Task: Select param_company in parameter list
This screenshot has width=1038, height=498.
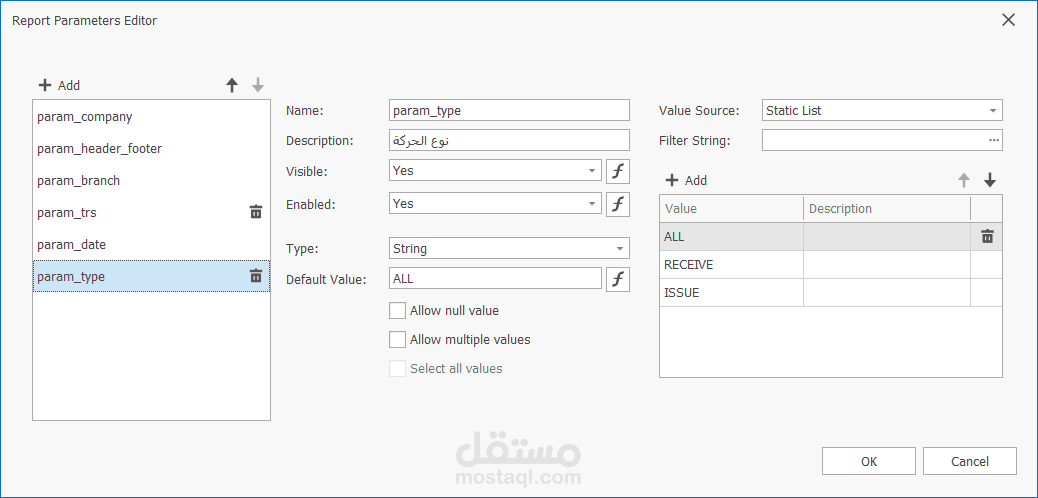Action: [85, 117]
